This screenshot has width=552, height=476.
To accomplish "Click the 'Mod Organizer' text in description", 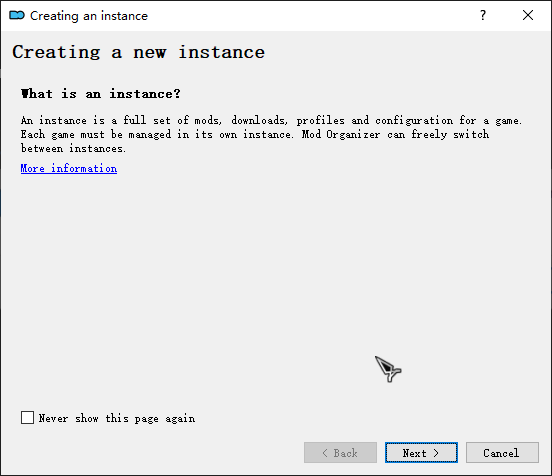I will (x=341, y=134).
